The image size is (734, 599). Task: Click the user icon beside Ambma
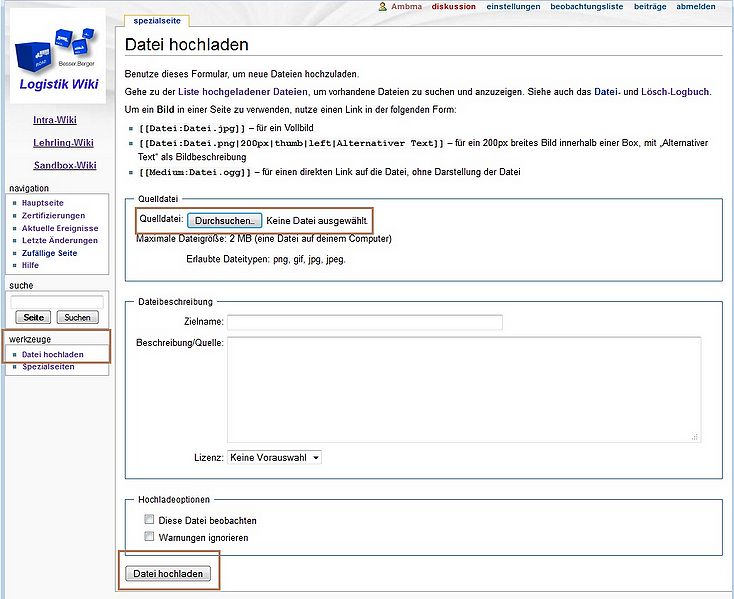(x=382, y=7)
